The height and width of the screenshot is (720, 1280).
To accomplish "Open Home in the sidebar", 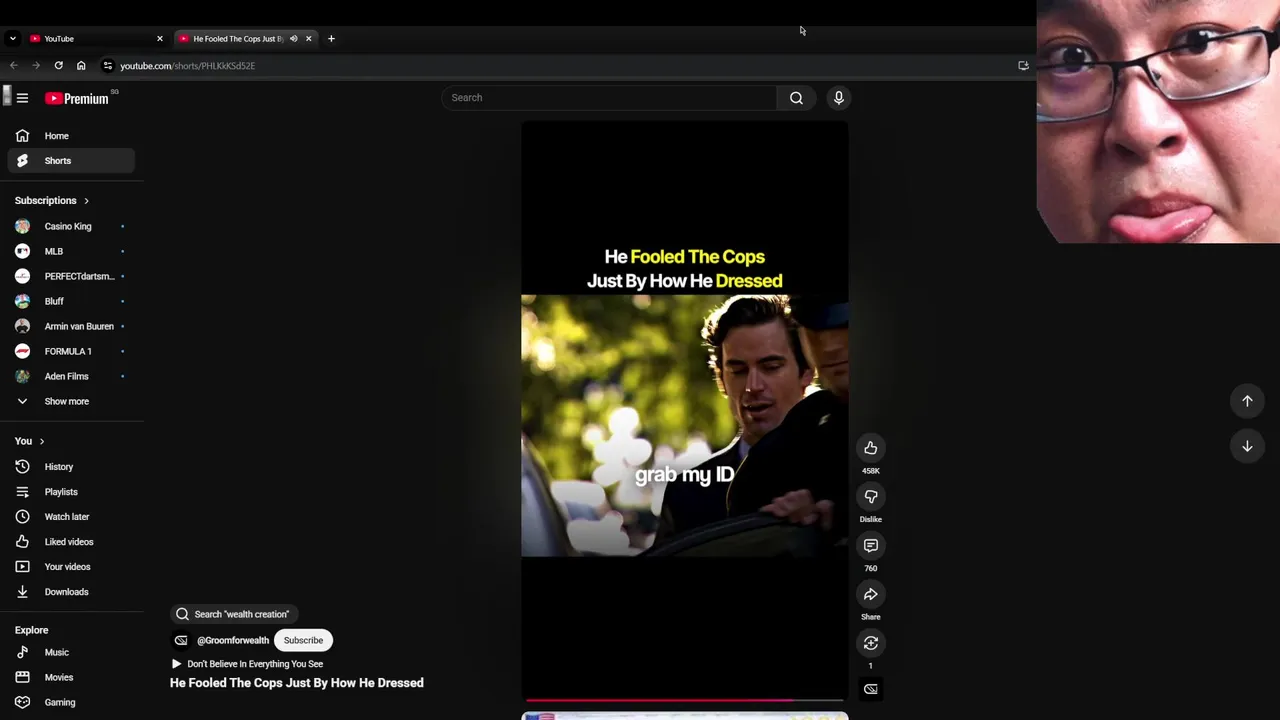I will pyautogui.click(x=71, y=136).
